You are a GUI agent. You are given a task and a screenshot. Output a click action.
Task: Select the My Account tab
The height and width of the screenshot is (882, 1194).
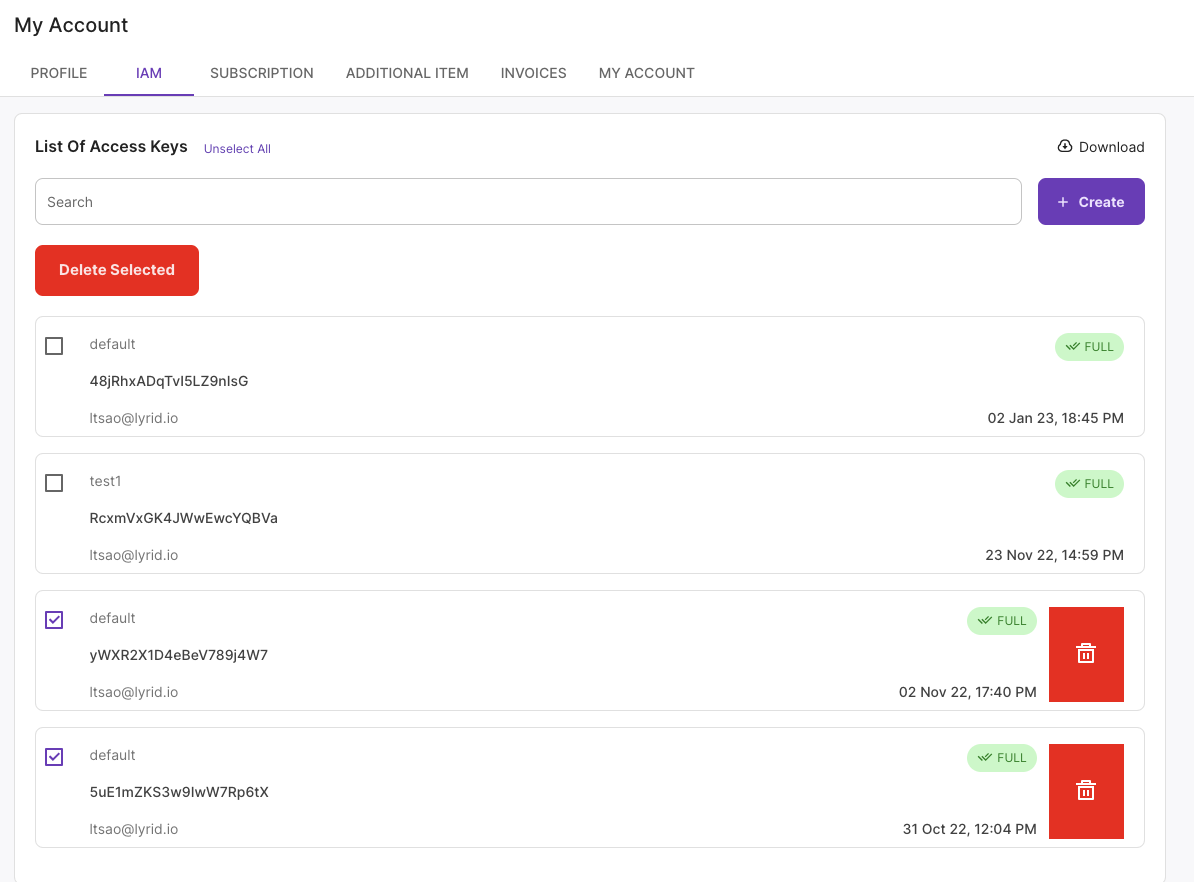646,73
